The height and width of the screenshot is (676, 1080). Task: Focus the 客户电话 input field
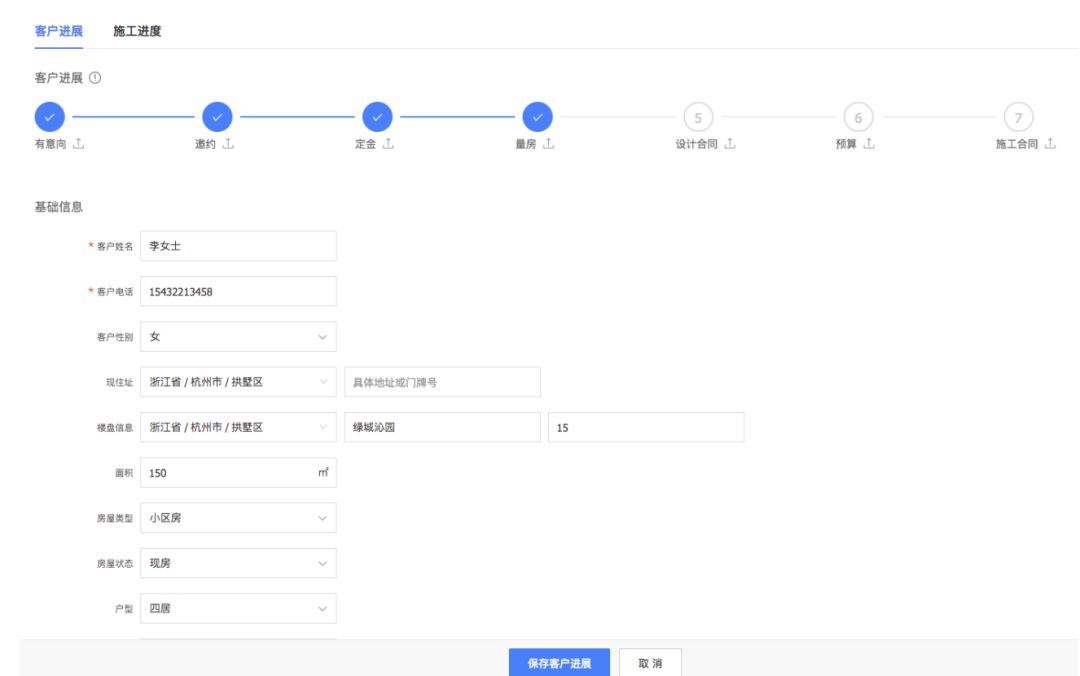pyautogui.click(x=238, y=291)
